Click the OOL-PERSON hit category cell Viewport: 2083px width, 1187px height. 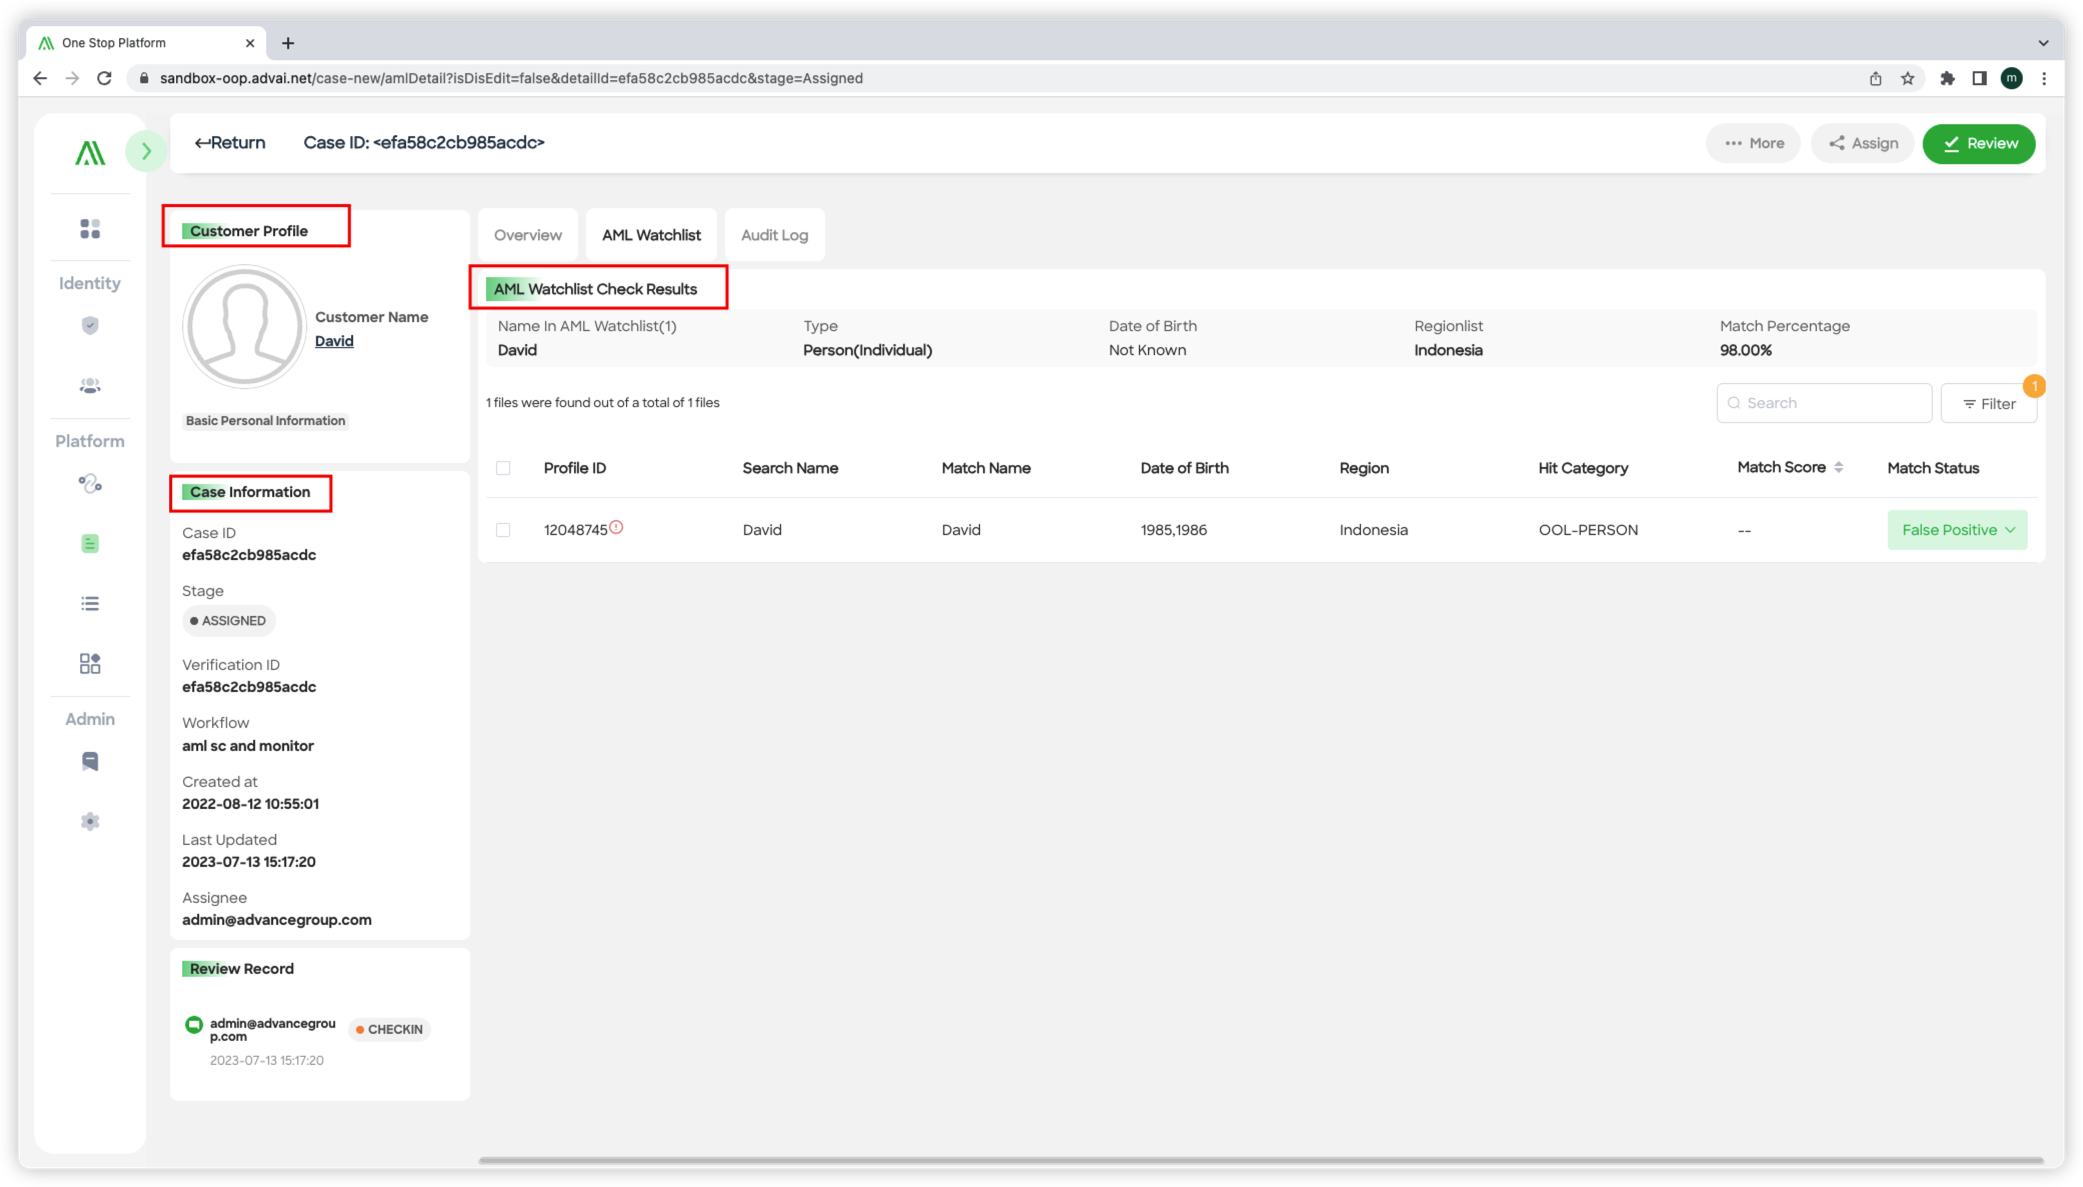coord(1588,530)
